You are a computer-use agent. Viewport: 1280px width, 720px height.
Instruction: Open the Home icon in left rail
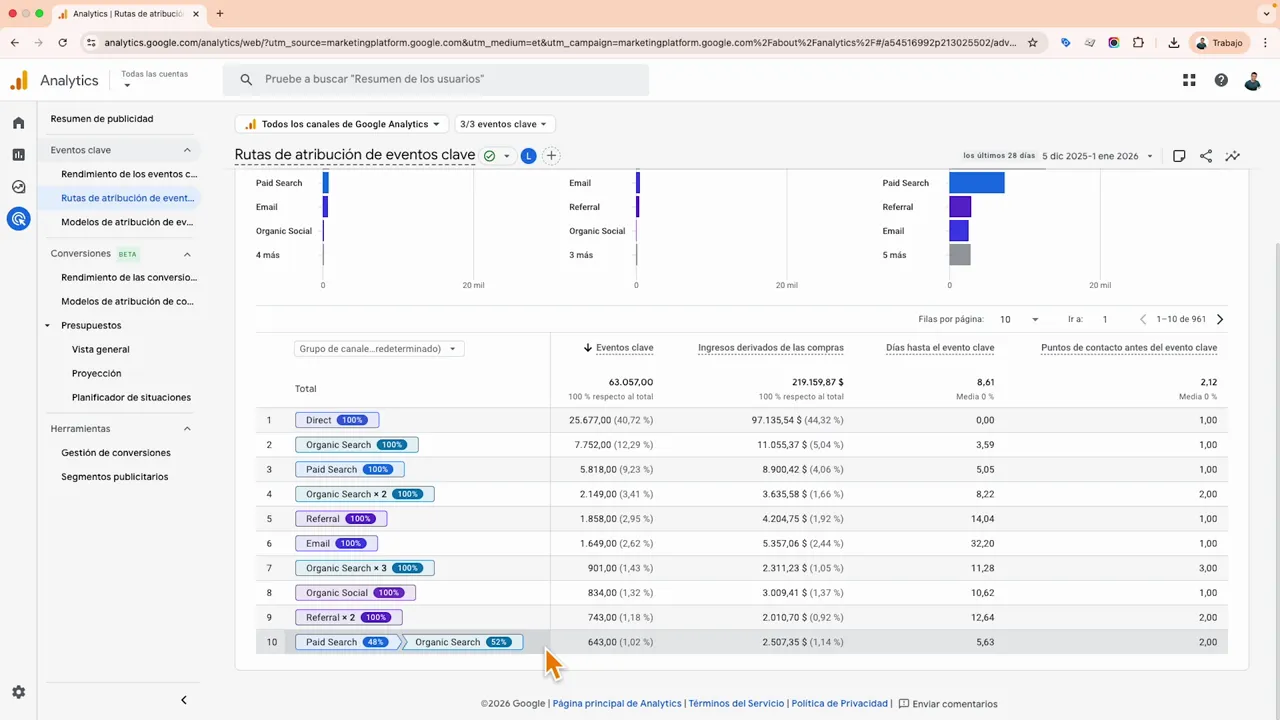click(x=18, y=123)
